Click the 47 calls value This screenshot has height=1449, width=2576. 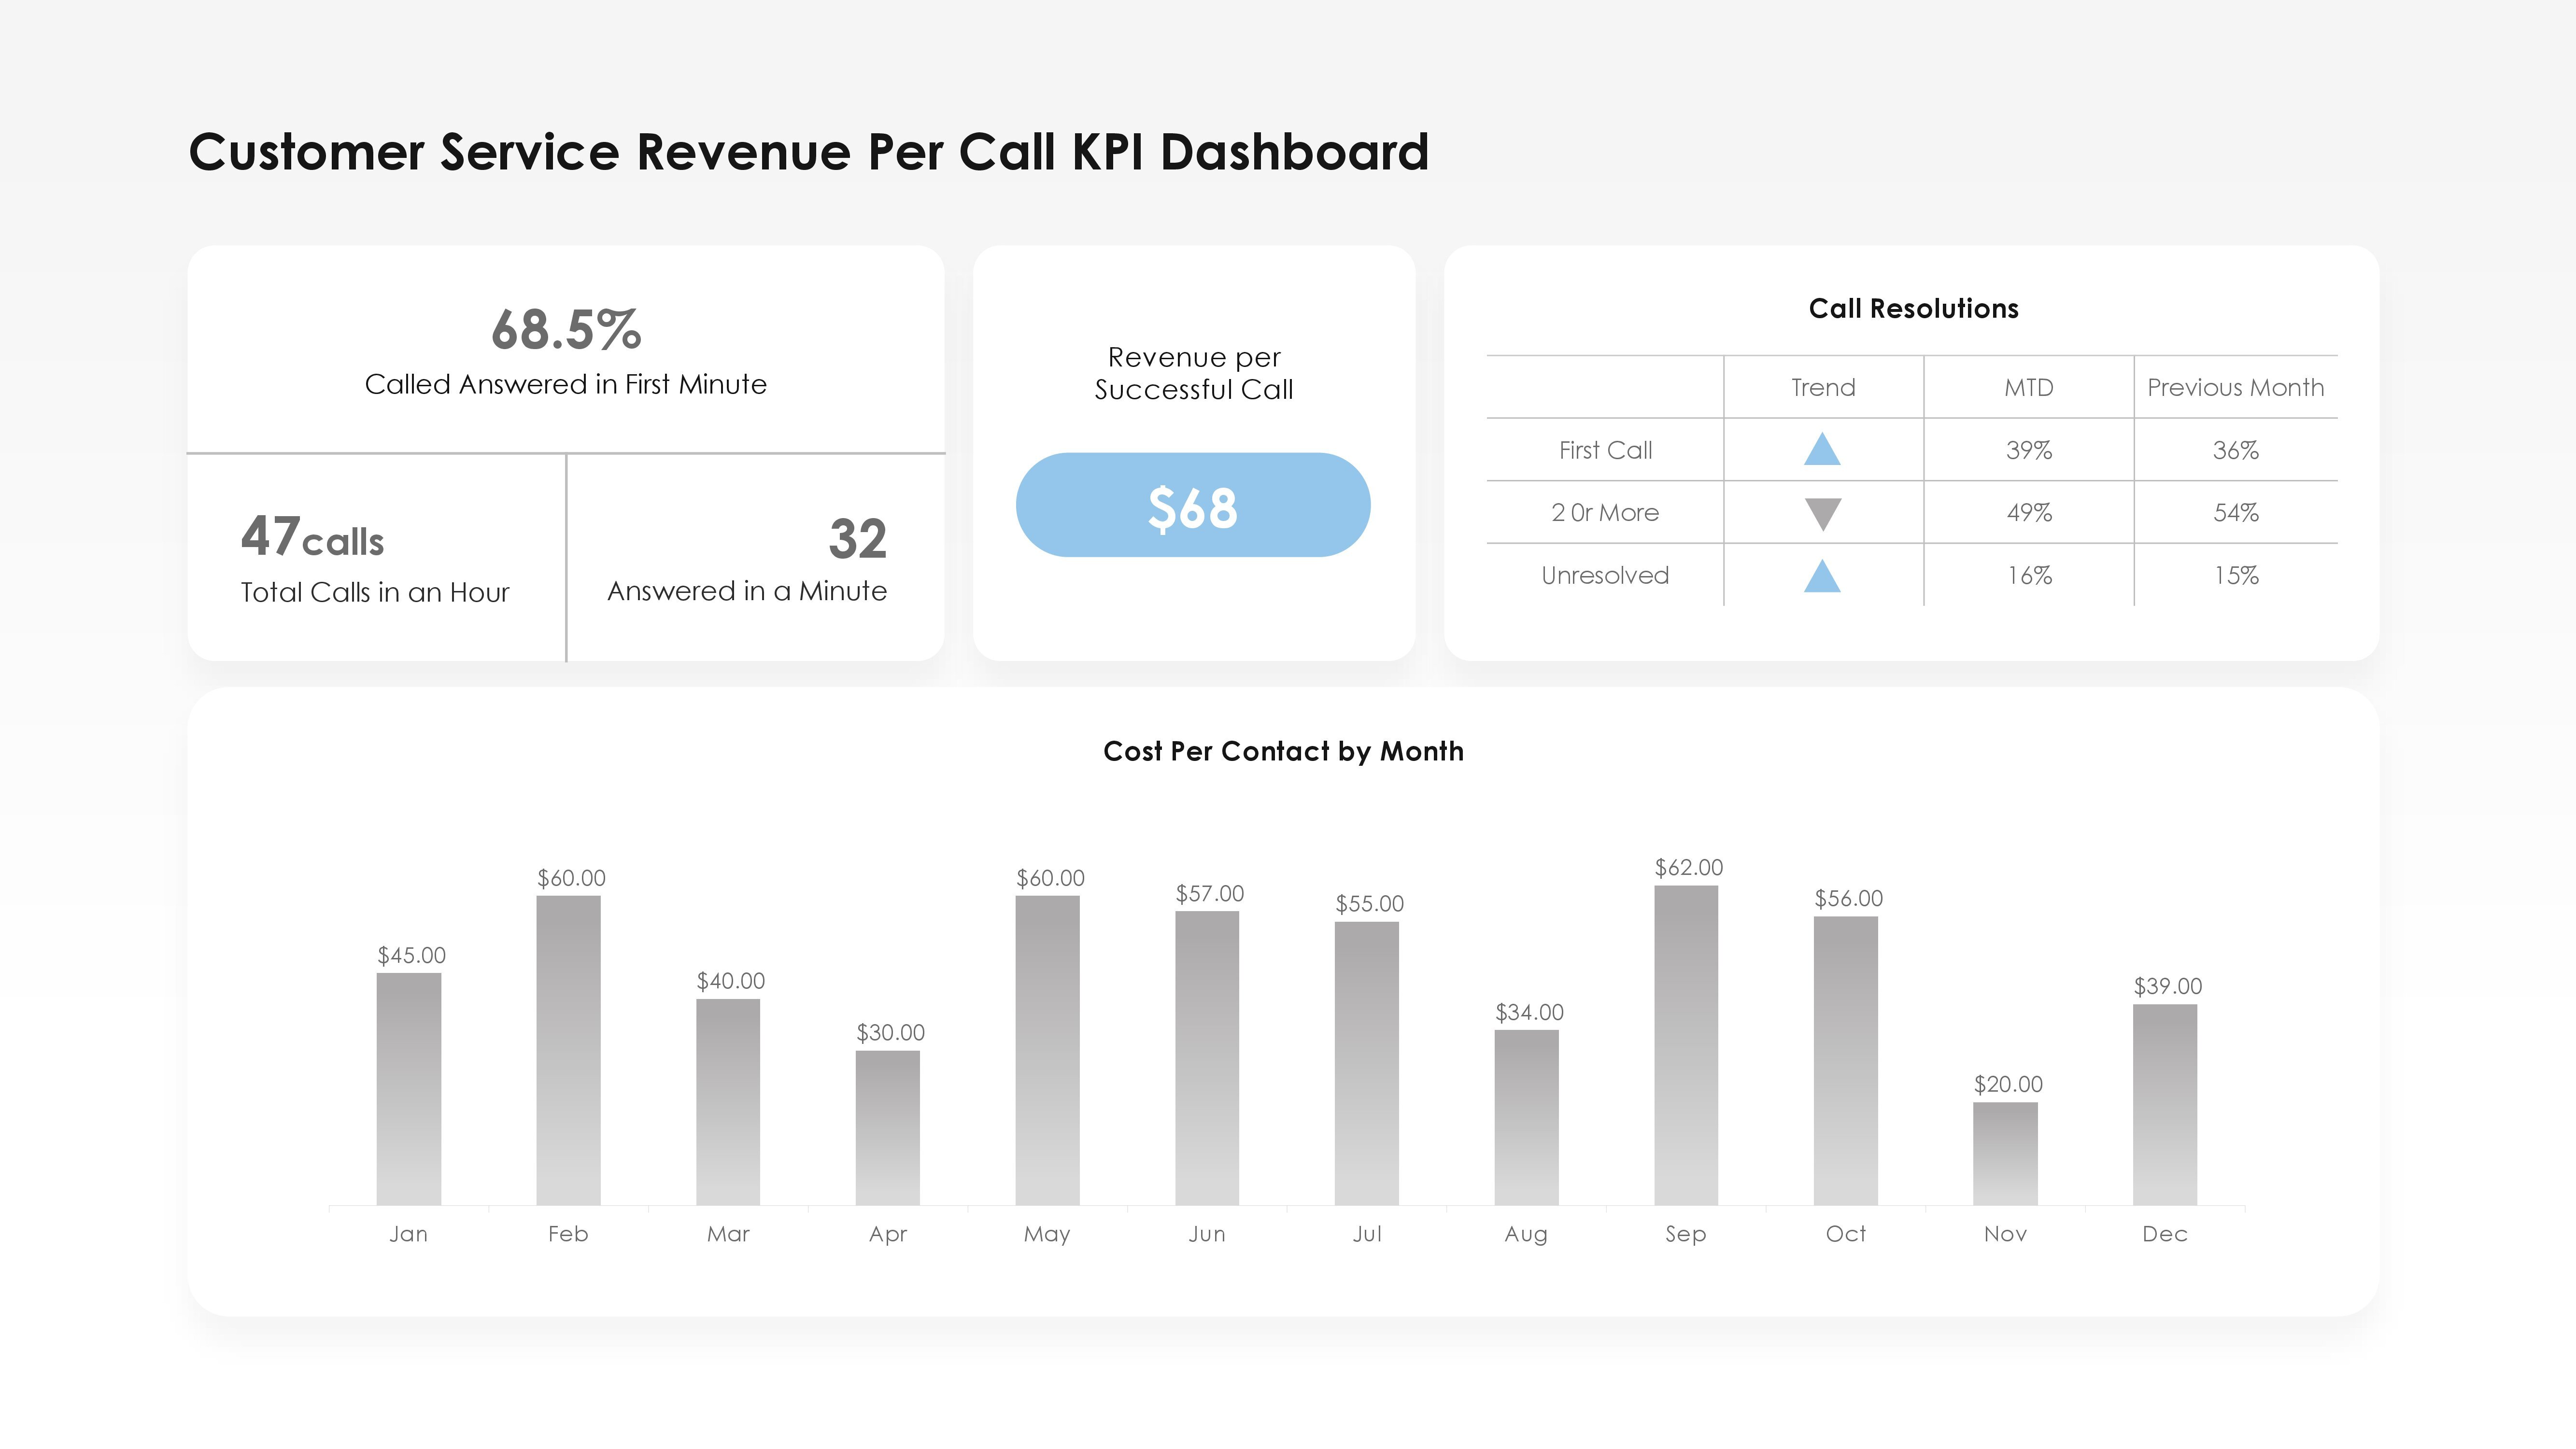(312, 536)
